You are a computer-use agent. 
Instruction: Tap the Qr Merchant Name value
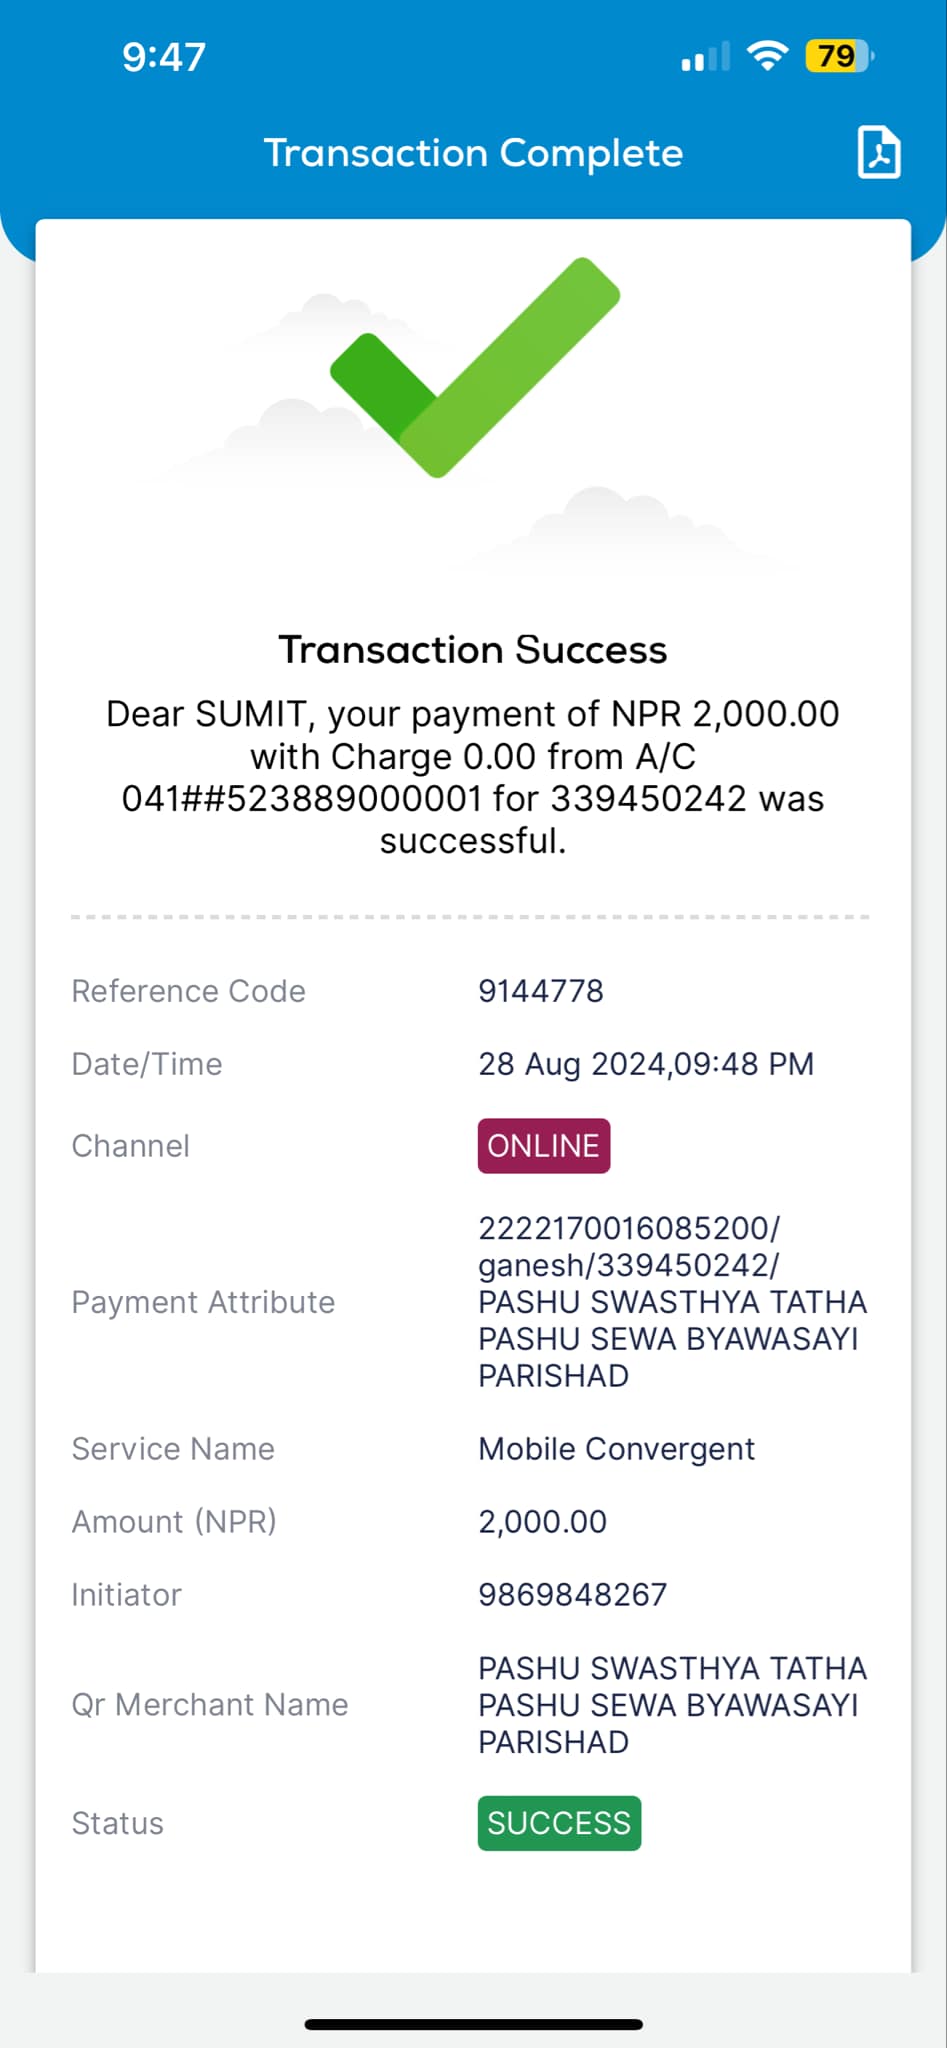[x=672, y=1705]
